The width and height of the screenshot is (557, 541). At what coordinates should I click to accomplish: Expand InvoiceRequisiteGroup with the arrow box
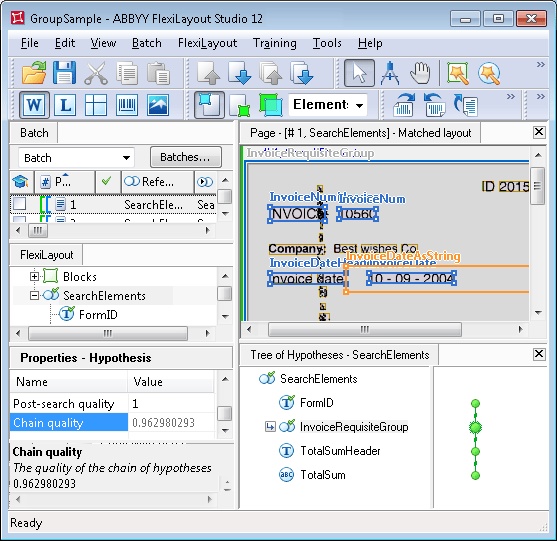(x=270, y=427)
